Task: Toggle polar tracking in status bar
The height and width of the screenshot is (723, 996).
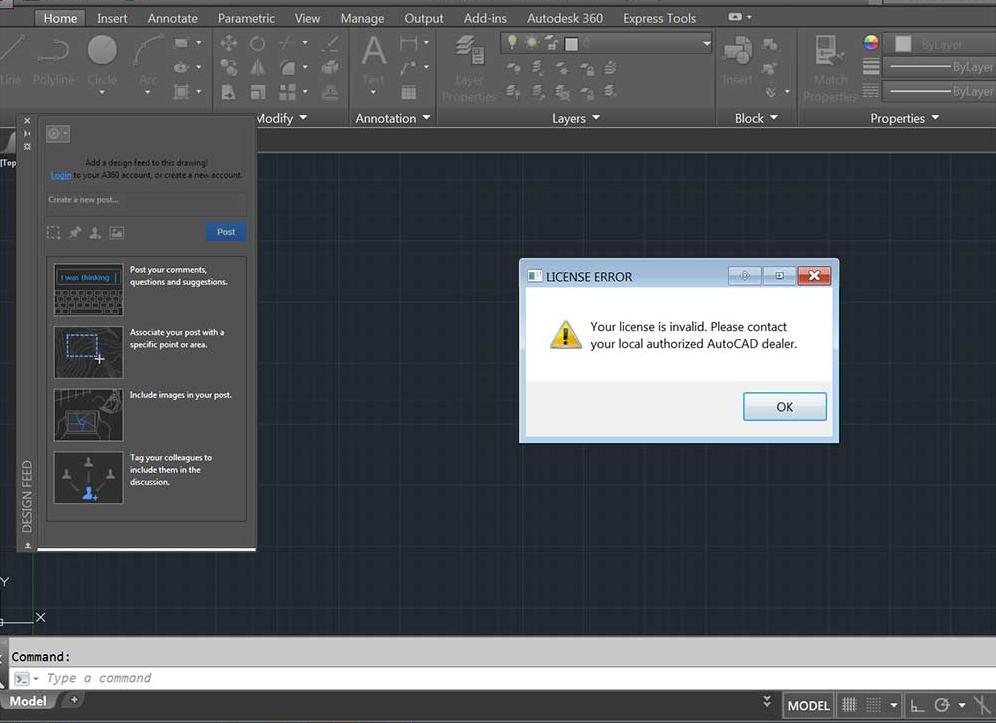Action: tap(943, 705)
